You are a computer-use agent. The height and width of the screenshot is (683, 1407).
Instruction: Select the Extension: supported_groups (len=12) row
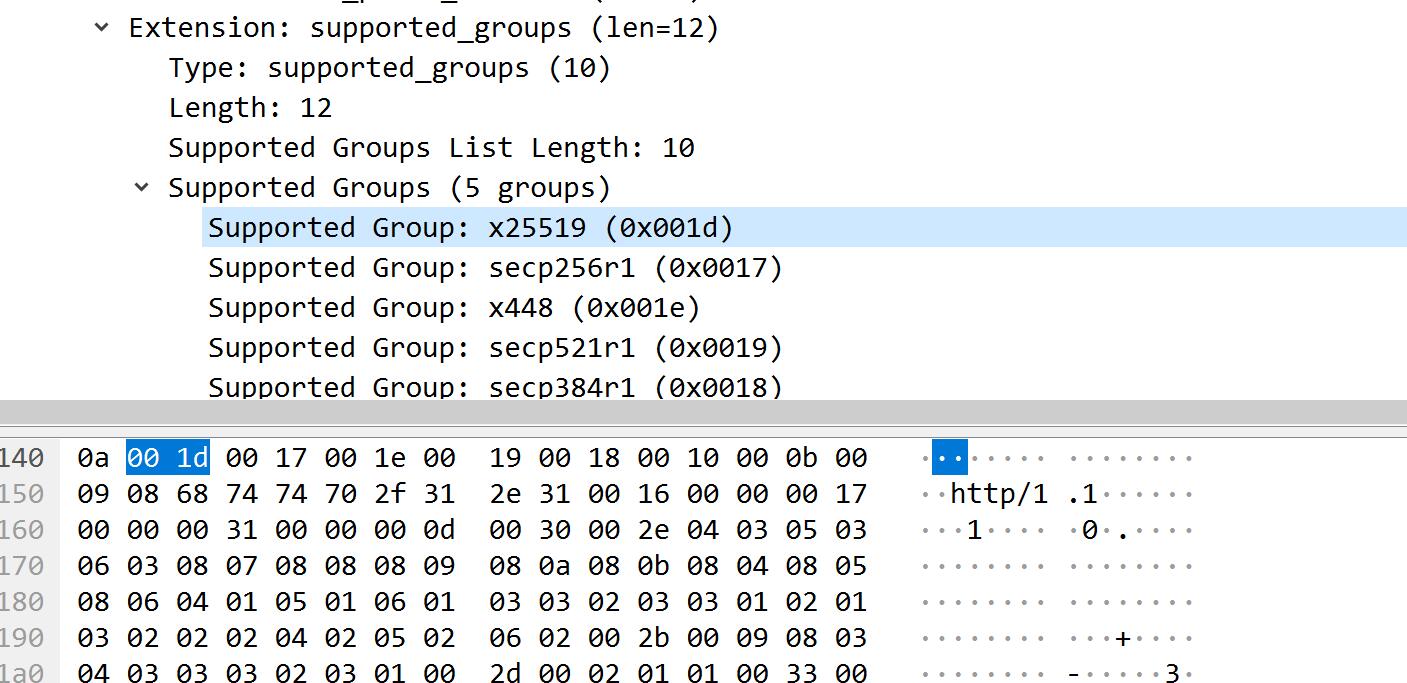pos(423,28)
